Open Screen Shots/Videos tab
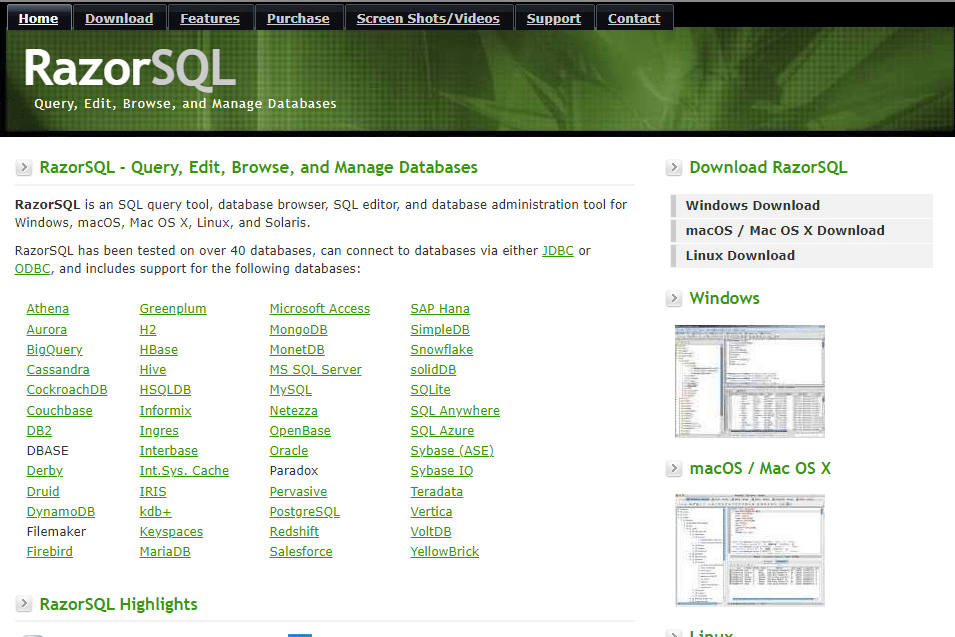Image resolution: width=955 pixels, height=637 pixels. 428,18
